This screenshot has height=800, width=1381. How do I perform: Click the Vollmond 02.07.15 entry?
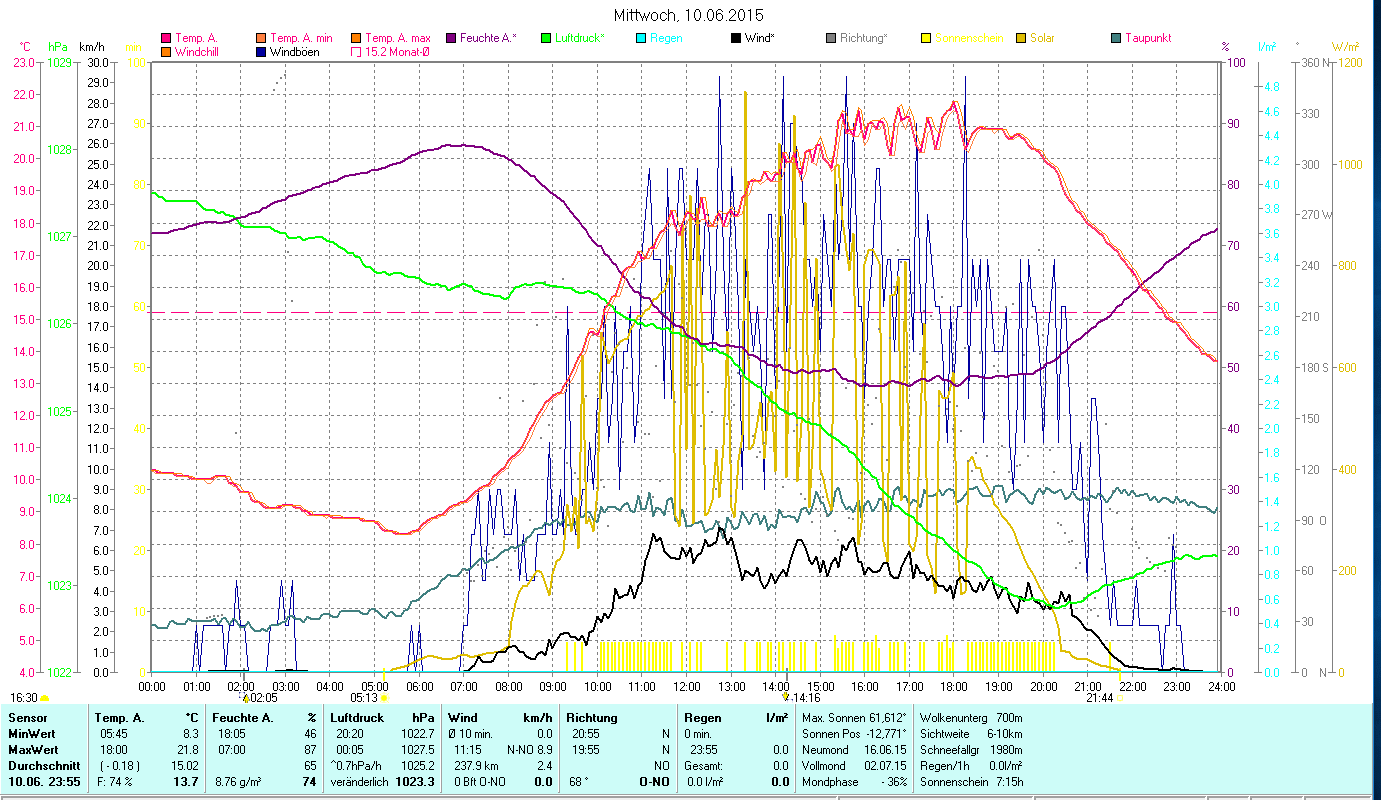tap(854, 765)
